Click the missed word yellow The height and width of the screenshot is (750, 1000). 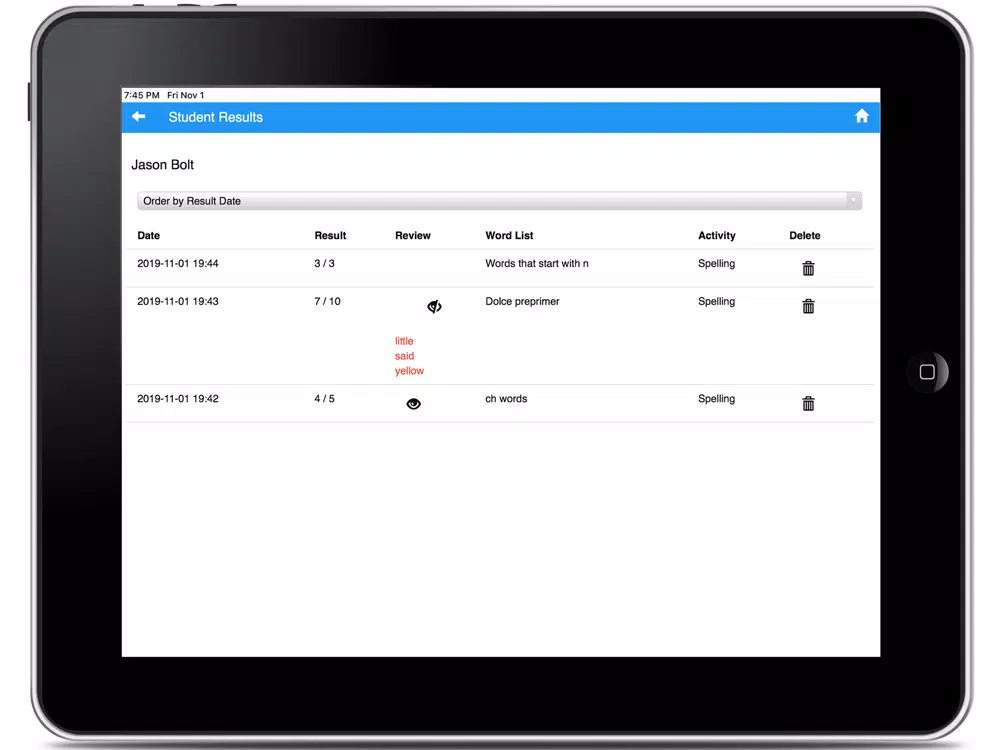[409, 371]
